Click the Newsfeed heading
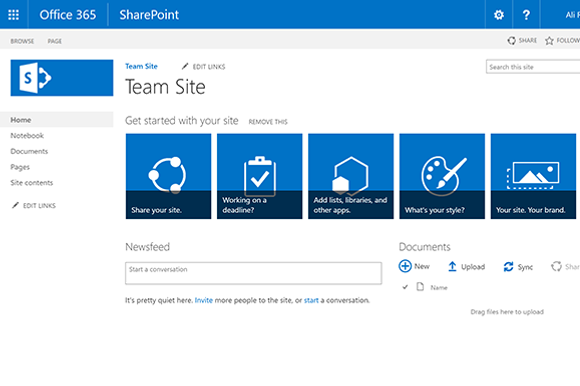 148,247
